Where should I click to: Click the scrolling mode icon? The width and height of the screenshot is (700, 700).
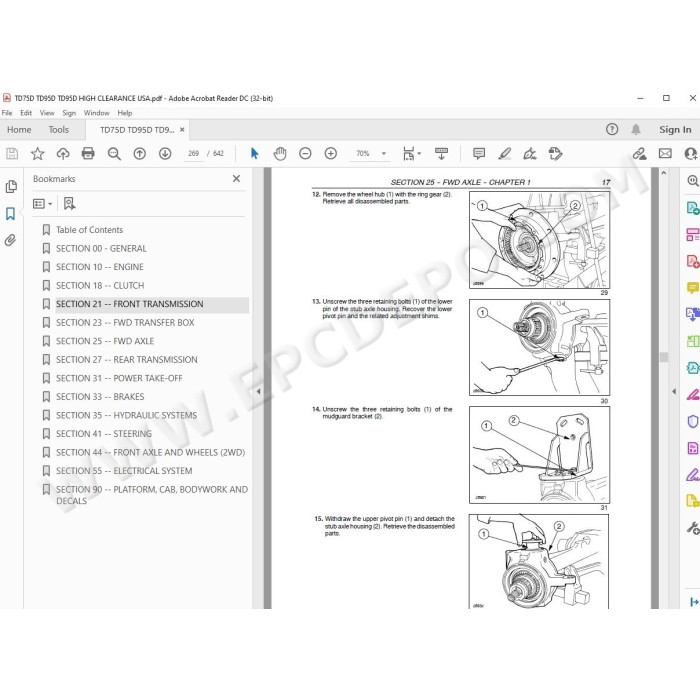(442, 154)
